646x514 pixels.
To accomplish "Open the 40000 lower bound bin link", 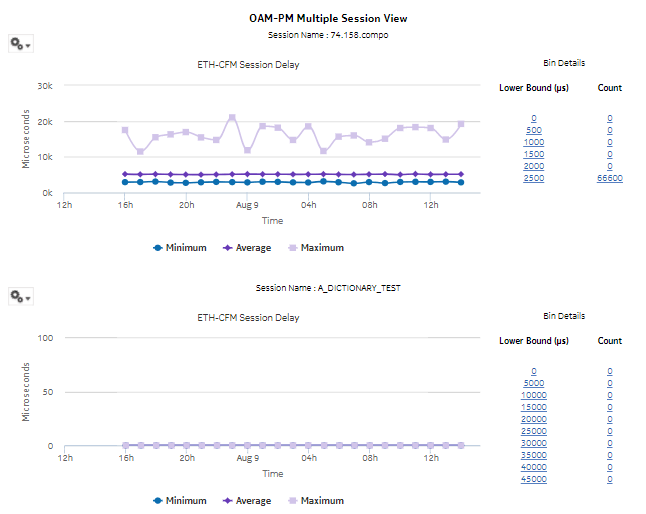I will 534,467.
